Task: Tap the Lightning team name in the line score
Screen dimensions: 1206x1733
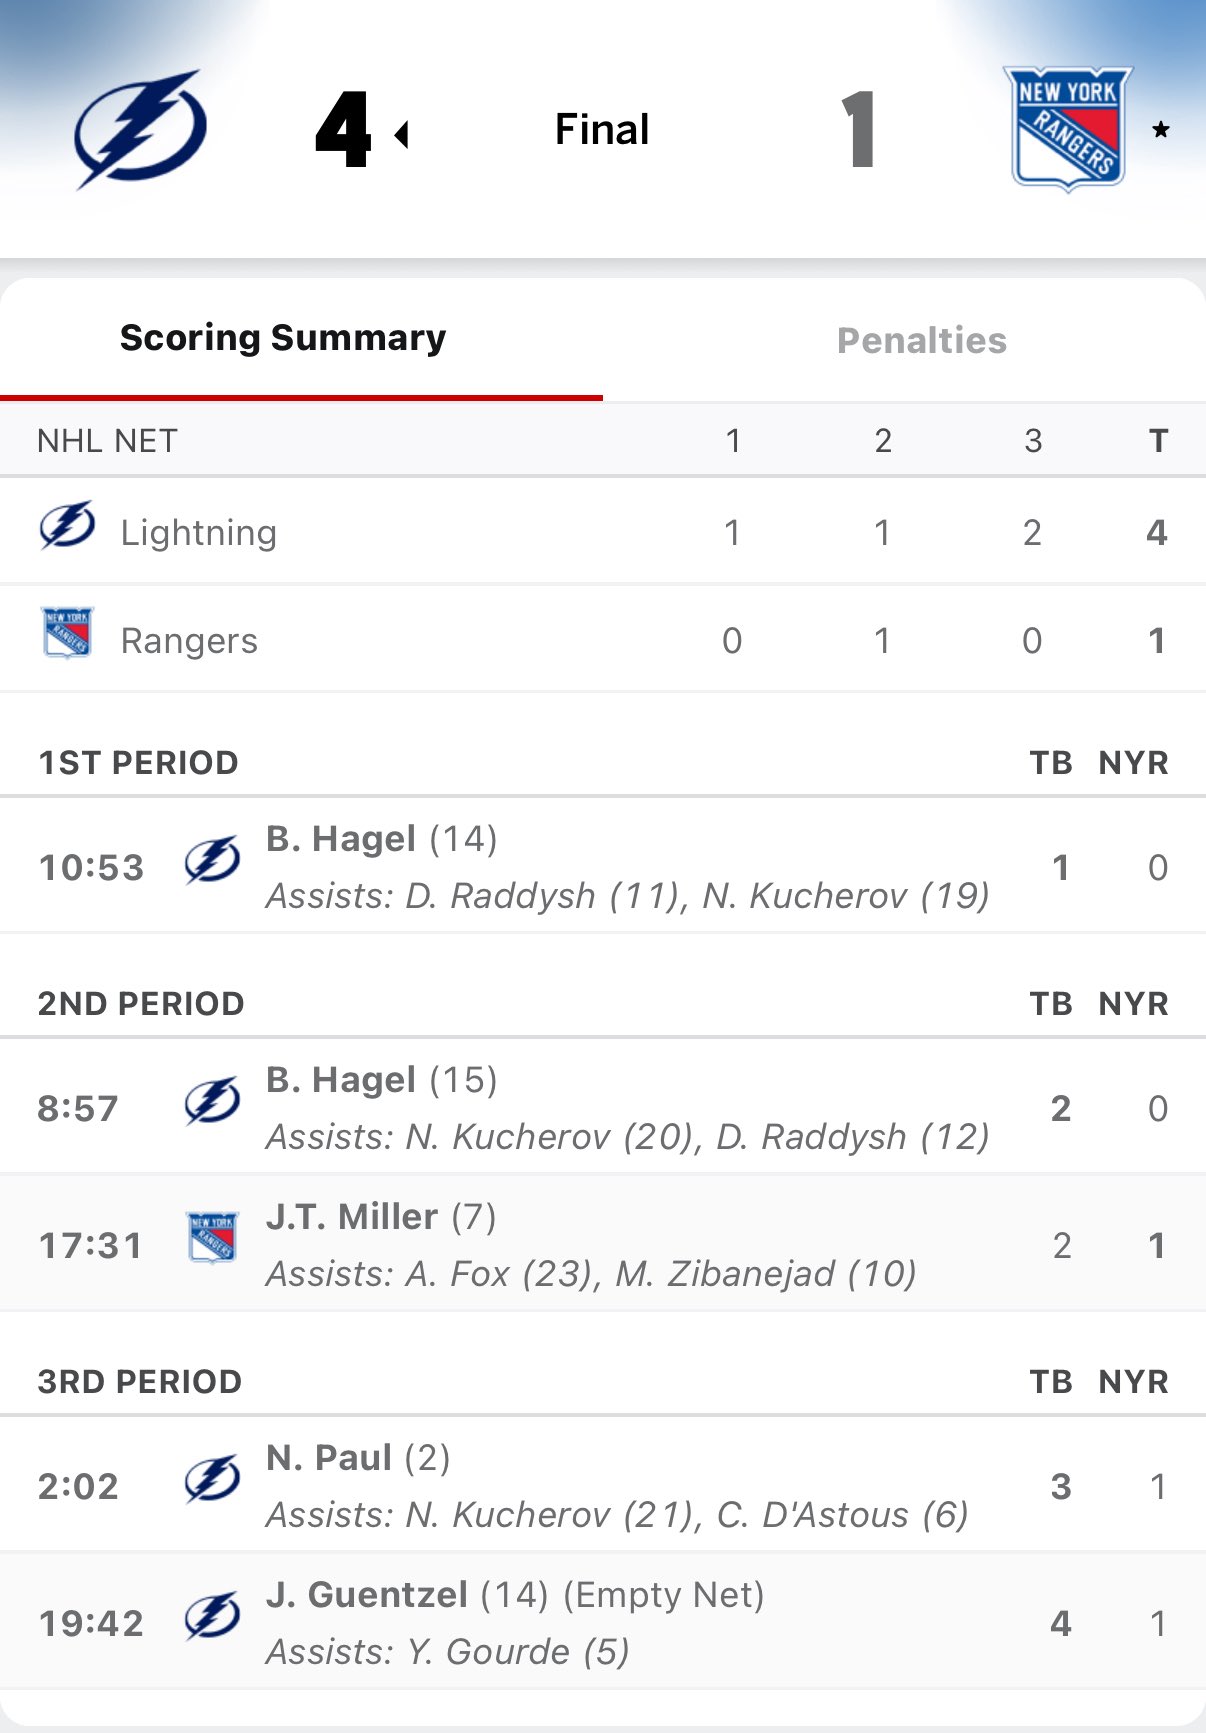Action: tap(198, 533)
